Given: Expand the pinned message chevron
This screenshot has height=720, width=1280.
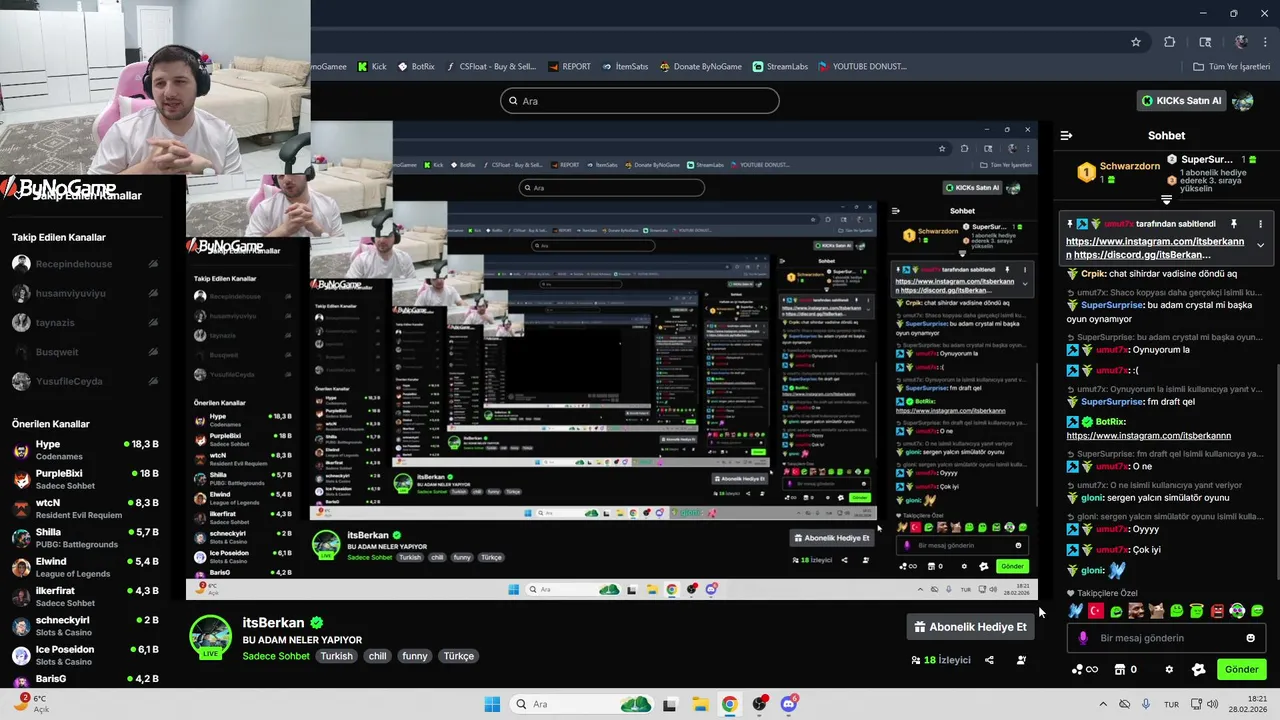Looking at the screenshot, I should point(1260,245).
